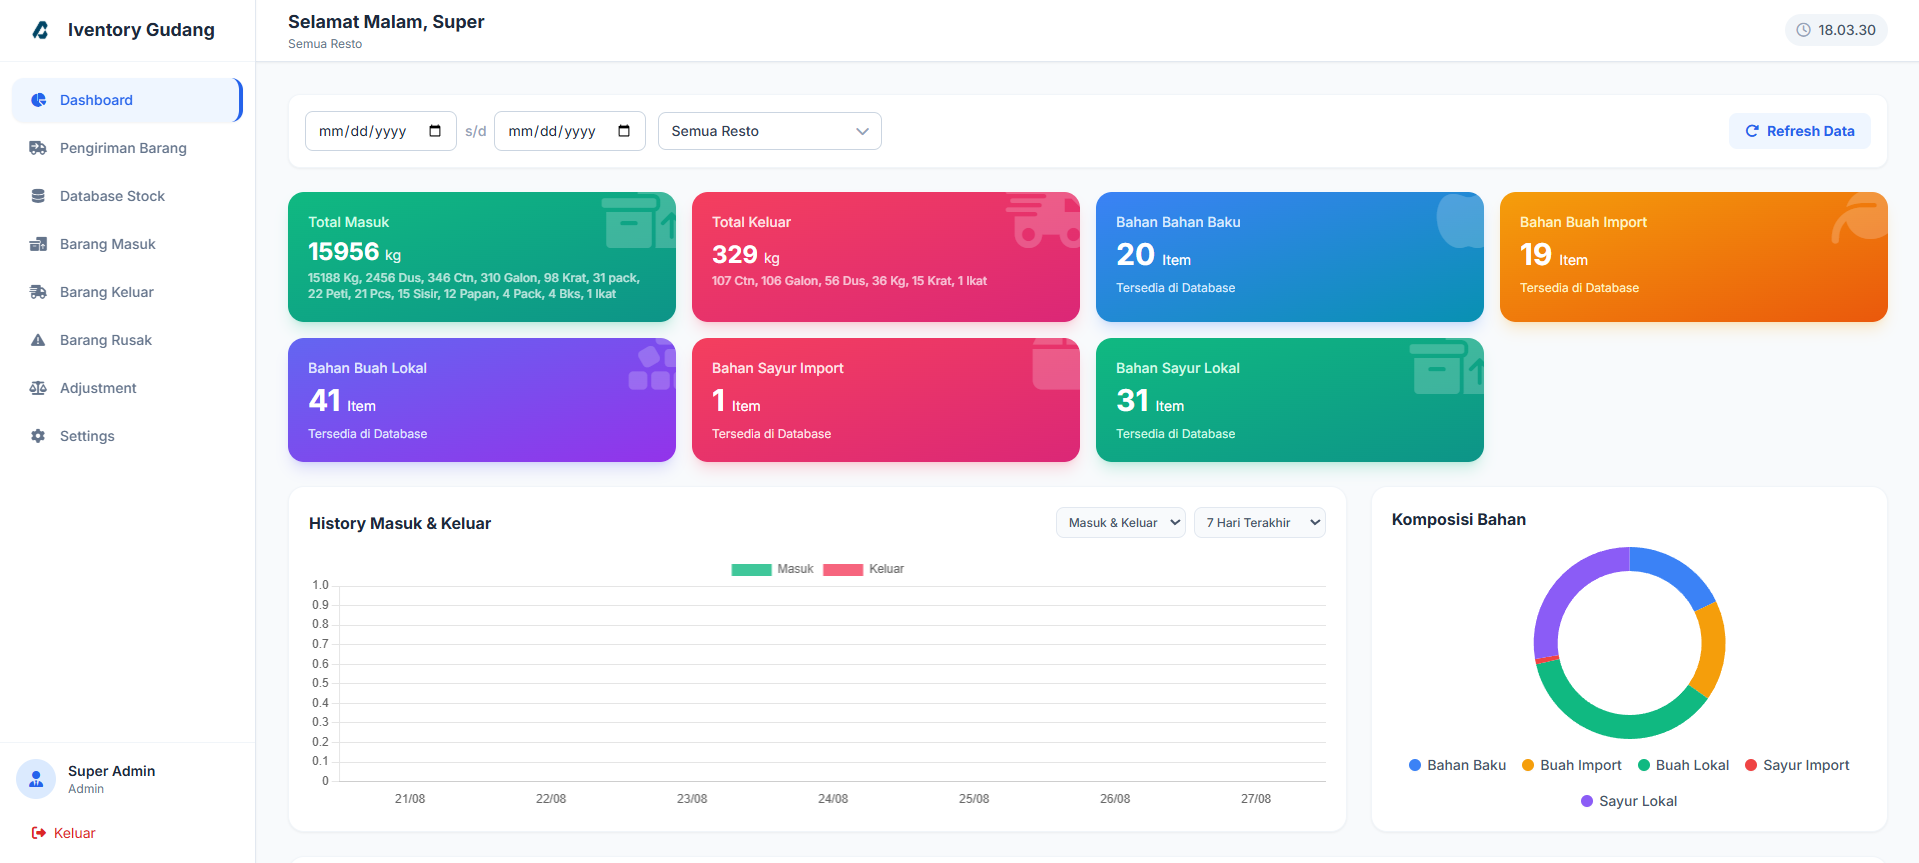
Task: Click the Database Stock cylinder icon
Action: pyautogui.click(x=38, y=196)
